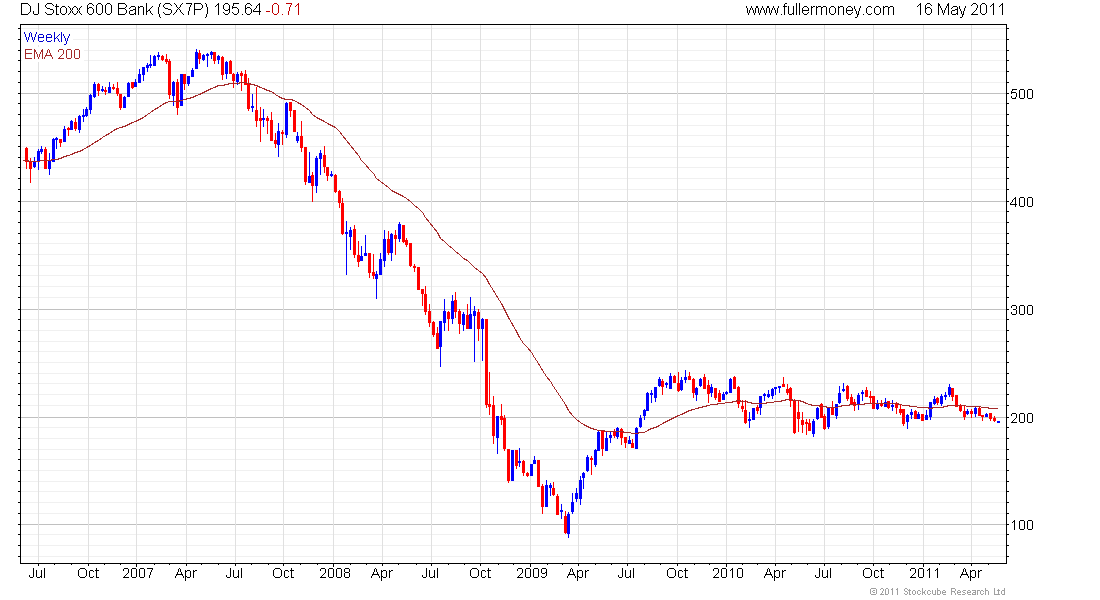The width and height of the screenshot is (1100, 600).
Task: Click the red change value -0.71
Action: pyautogui.click(x=283, y=10)
